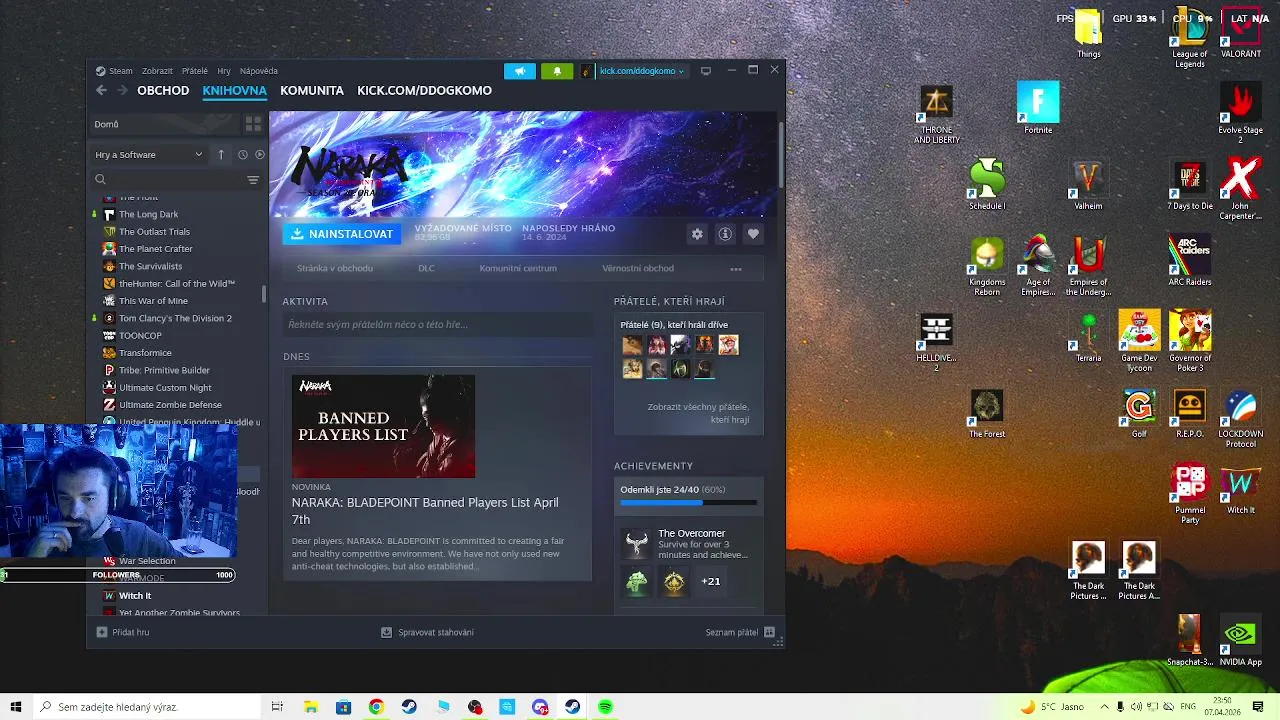Click the activity comment input field
1280x720 pixels.
(437, 324)
